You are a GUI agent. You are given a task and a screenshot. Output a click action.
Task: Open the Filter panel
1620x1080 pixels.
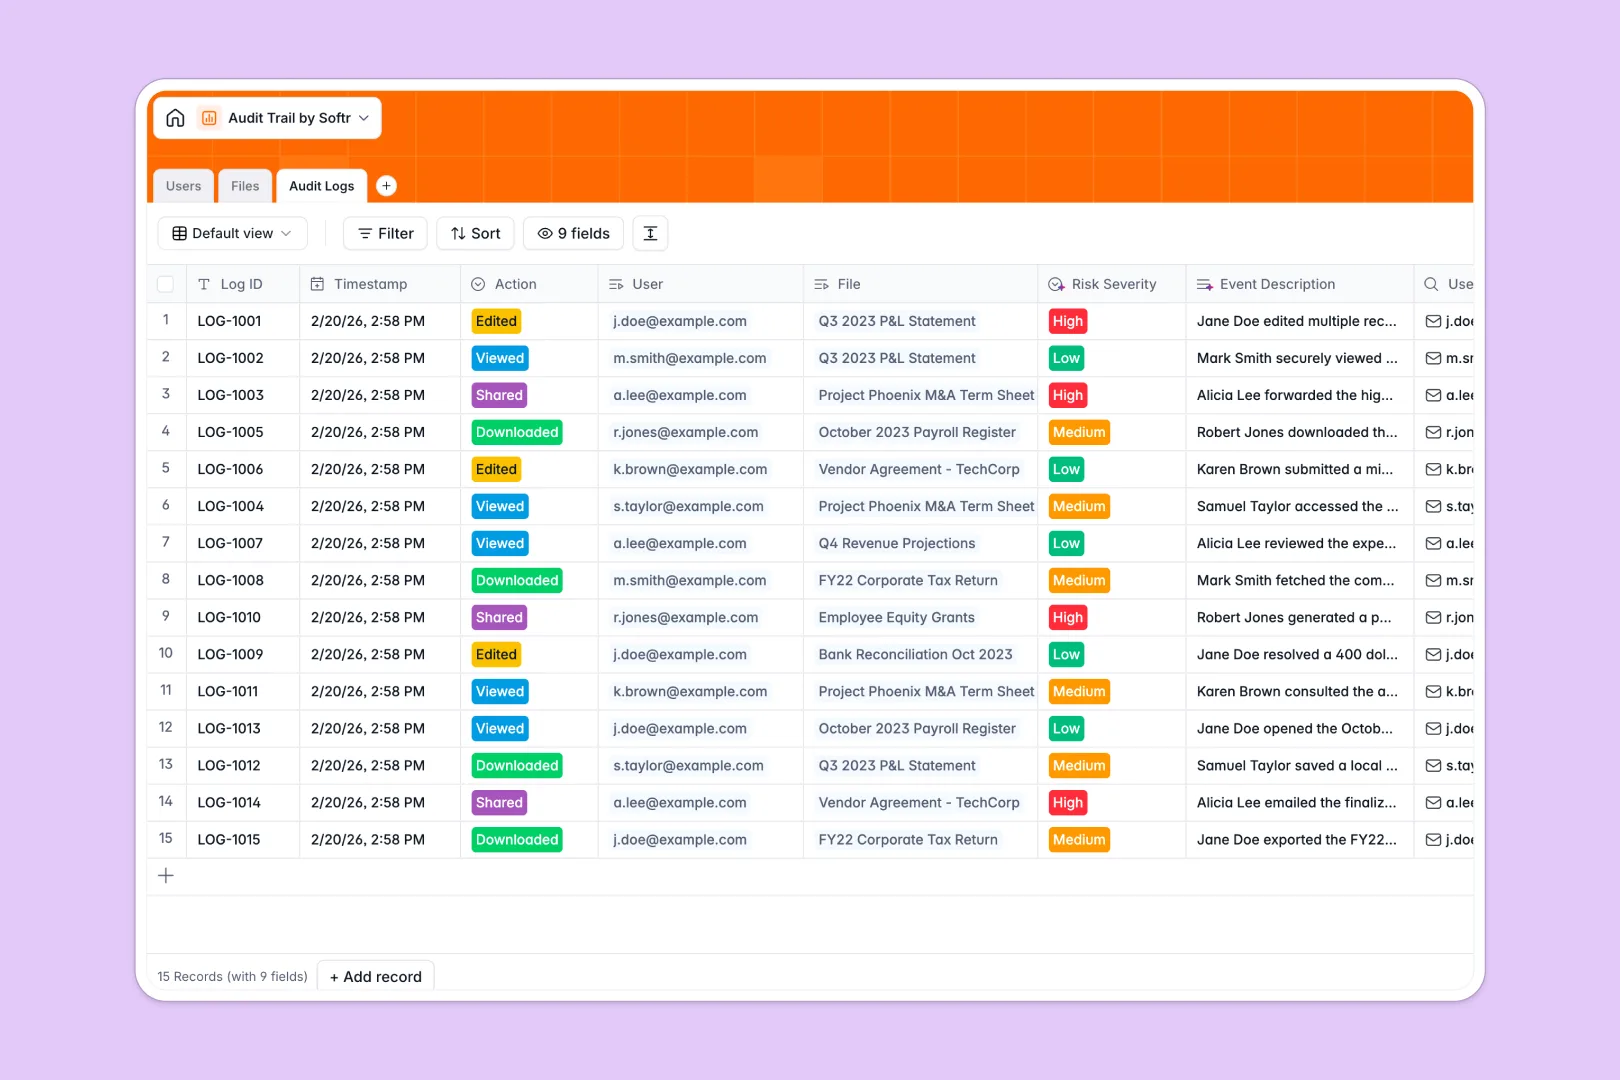pyautogui.click(x=384, y=233)
